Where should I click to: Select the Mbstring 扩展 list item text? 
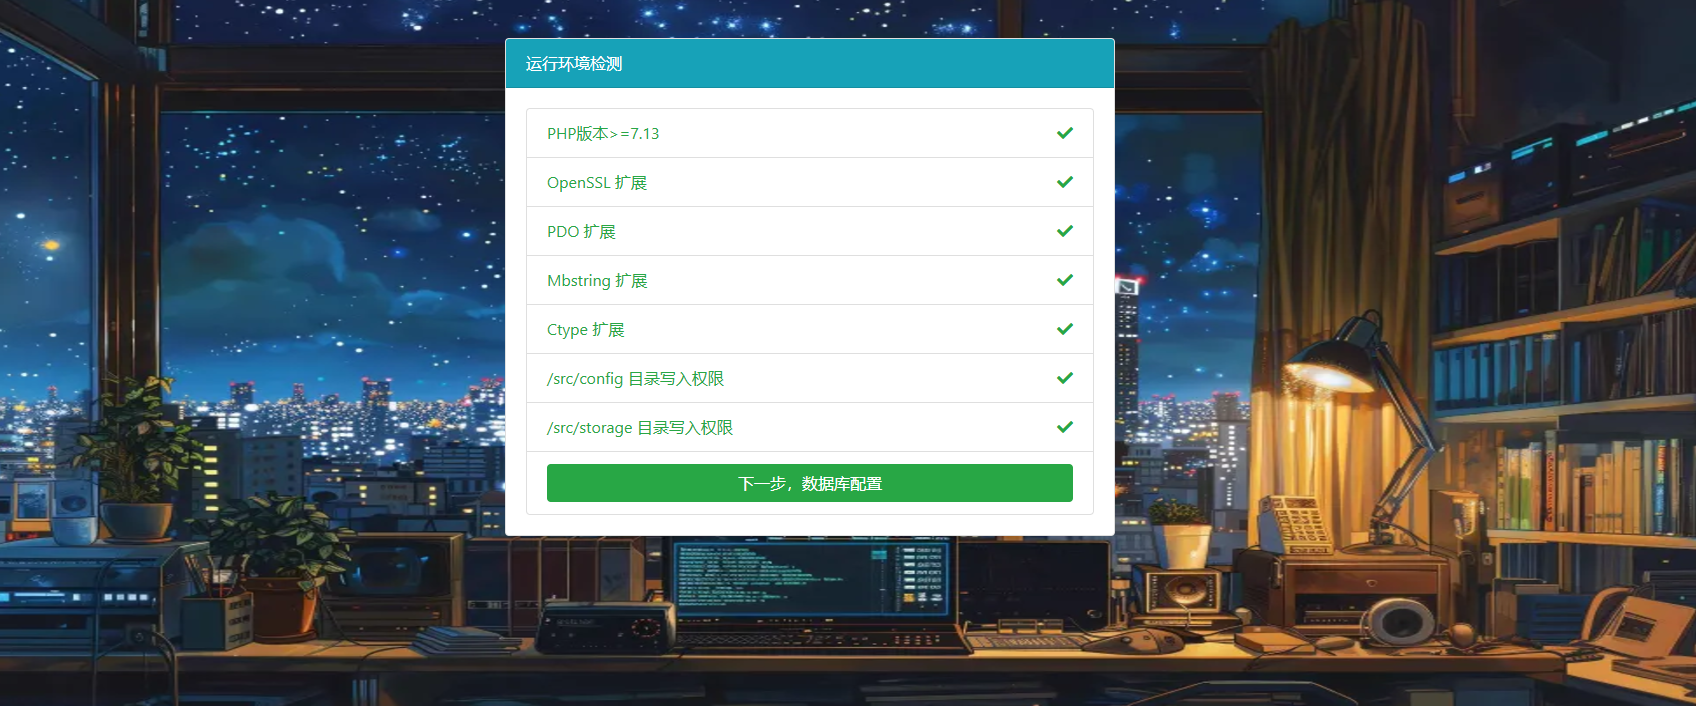coord(597,280)
